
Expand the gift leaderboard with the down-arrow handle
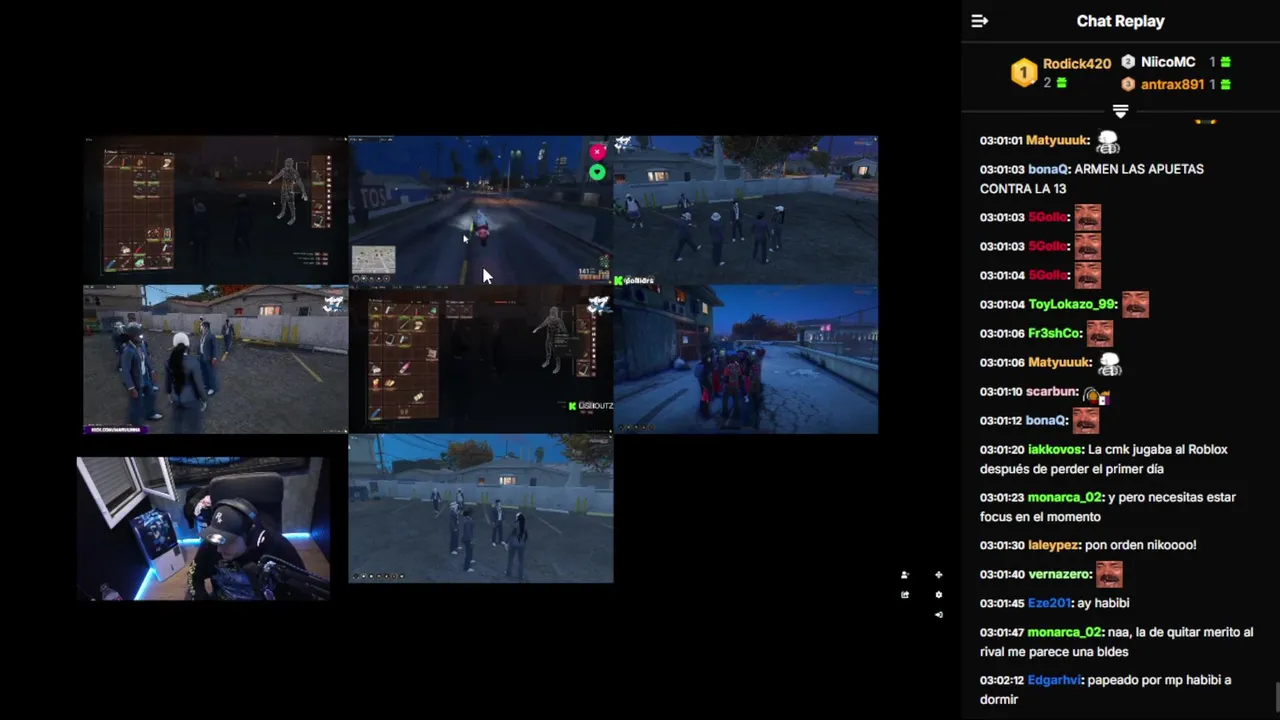click(1120, 110)
